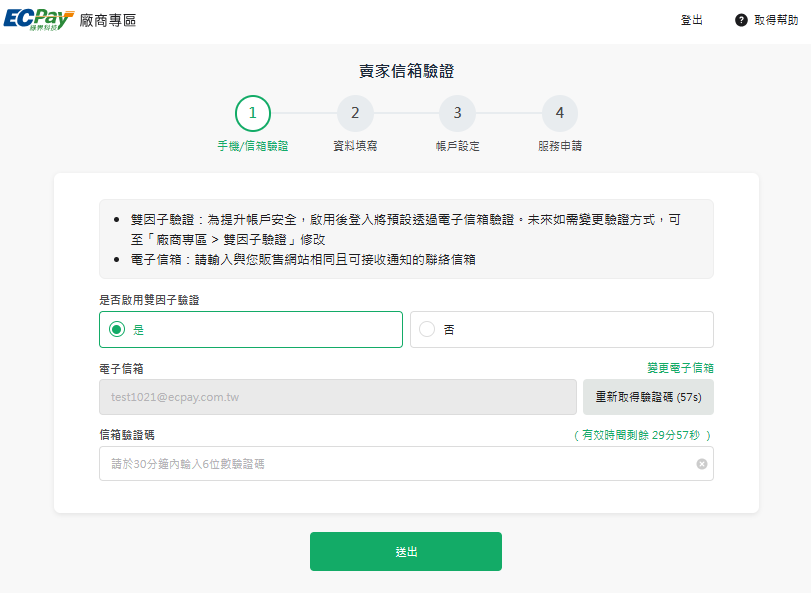Click the 資料填寫 step label
The width and height of the screenshot is (811, 593).
coord(355,146)
